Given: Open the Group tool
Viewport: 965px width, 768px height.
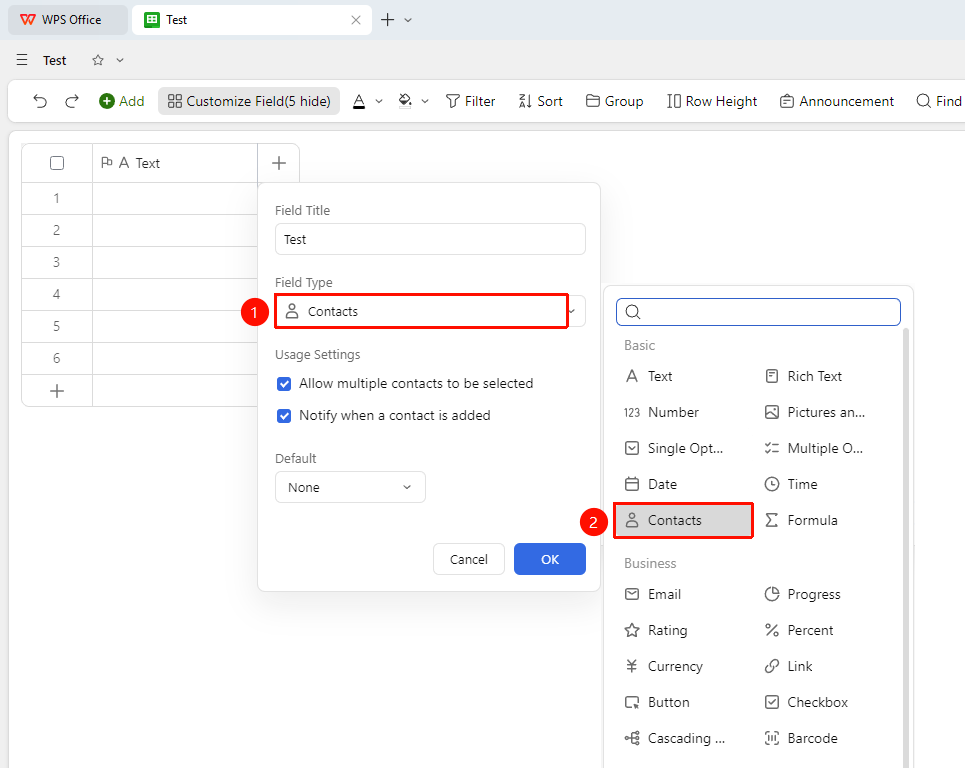Looking at the screenshot, I should (614, 101).
